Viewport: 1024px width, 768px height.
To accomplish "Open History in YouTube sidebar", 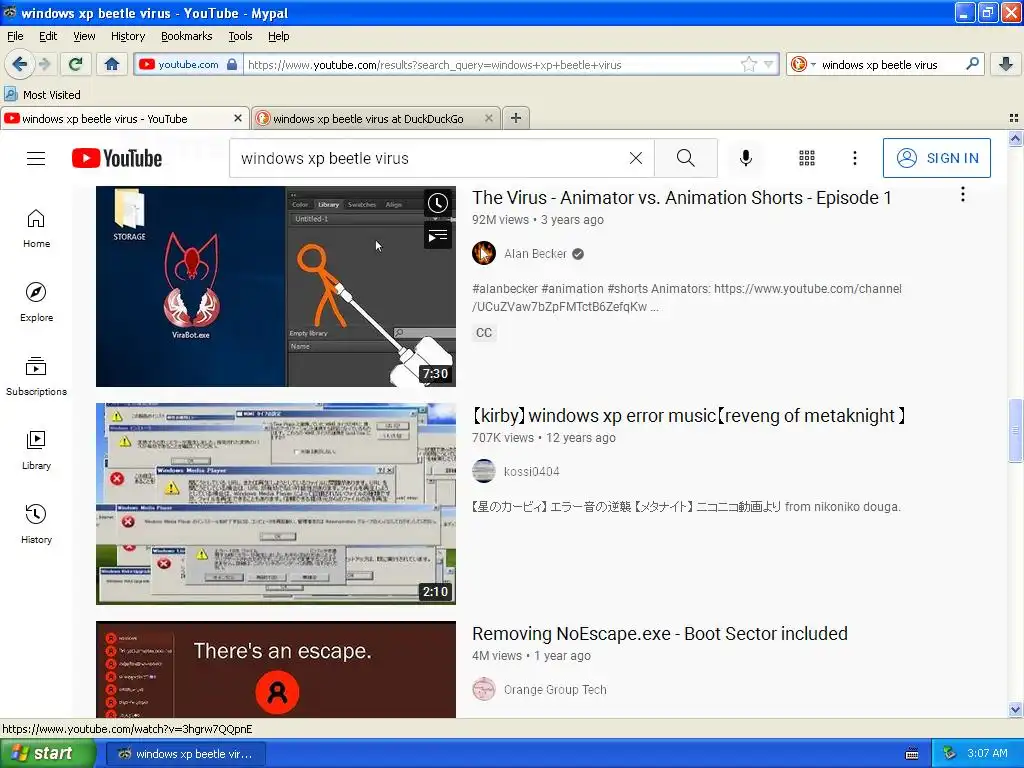I will click(x=37, y=524).
